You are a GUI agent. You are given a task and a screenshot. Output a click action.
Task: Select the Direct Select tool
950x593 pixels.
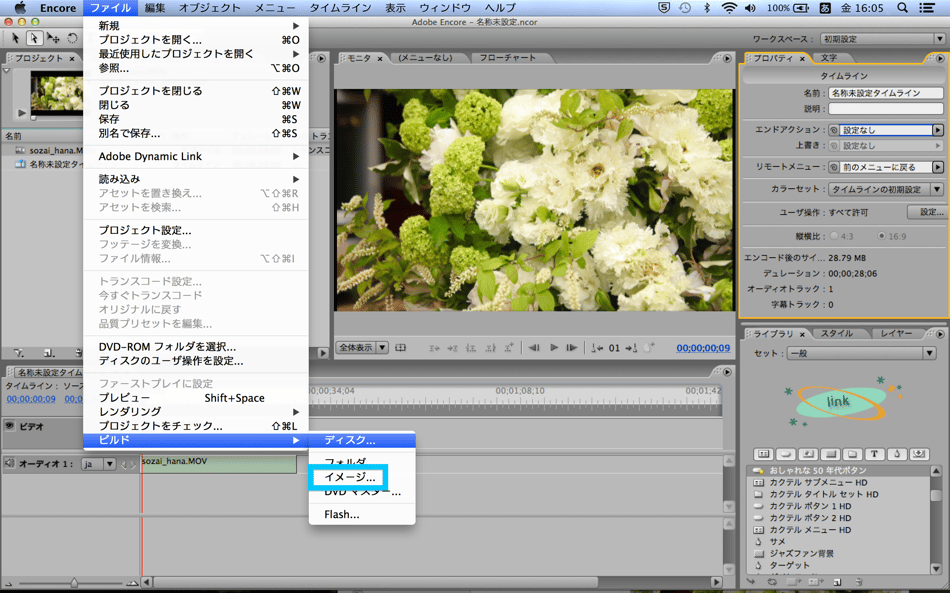tap(34, 38)
